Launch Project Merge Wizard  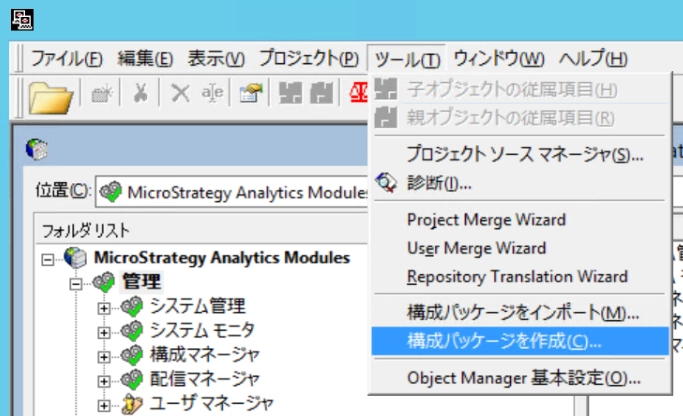520,220
